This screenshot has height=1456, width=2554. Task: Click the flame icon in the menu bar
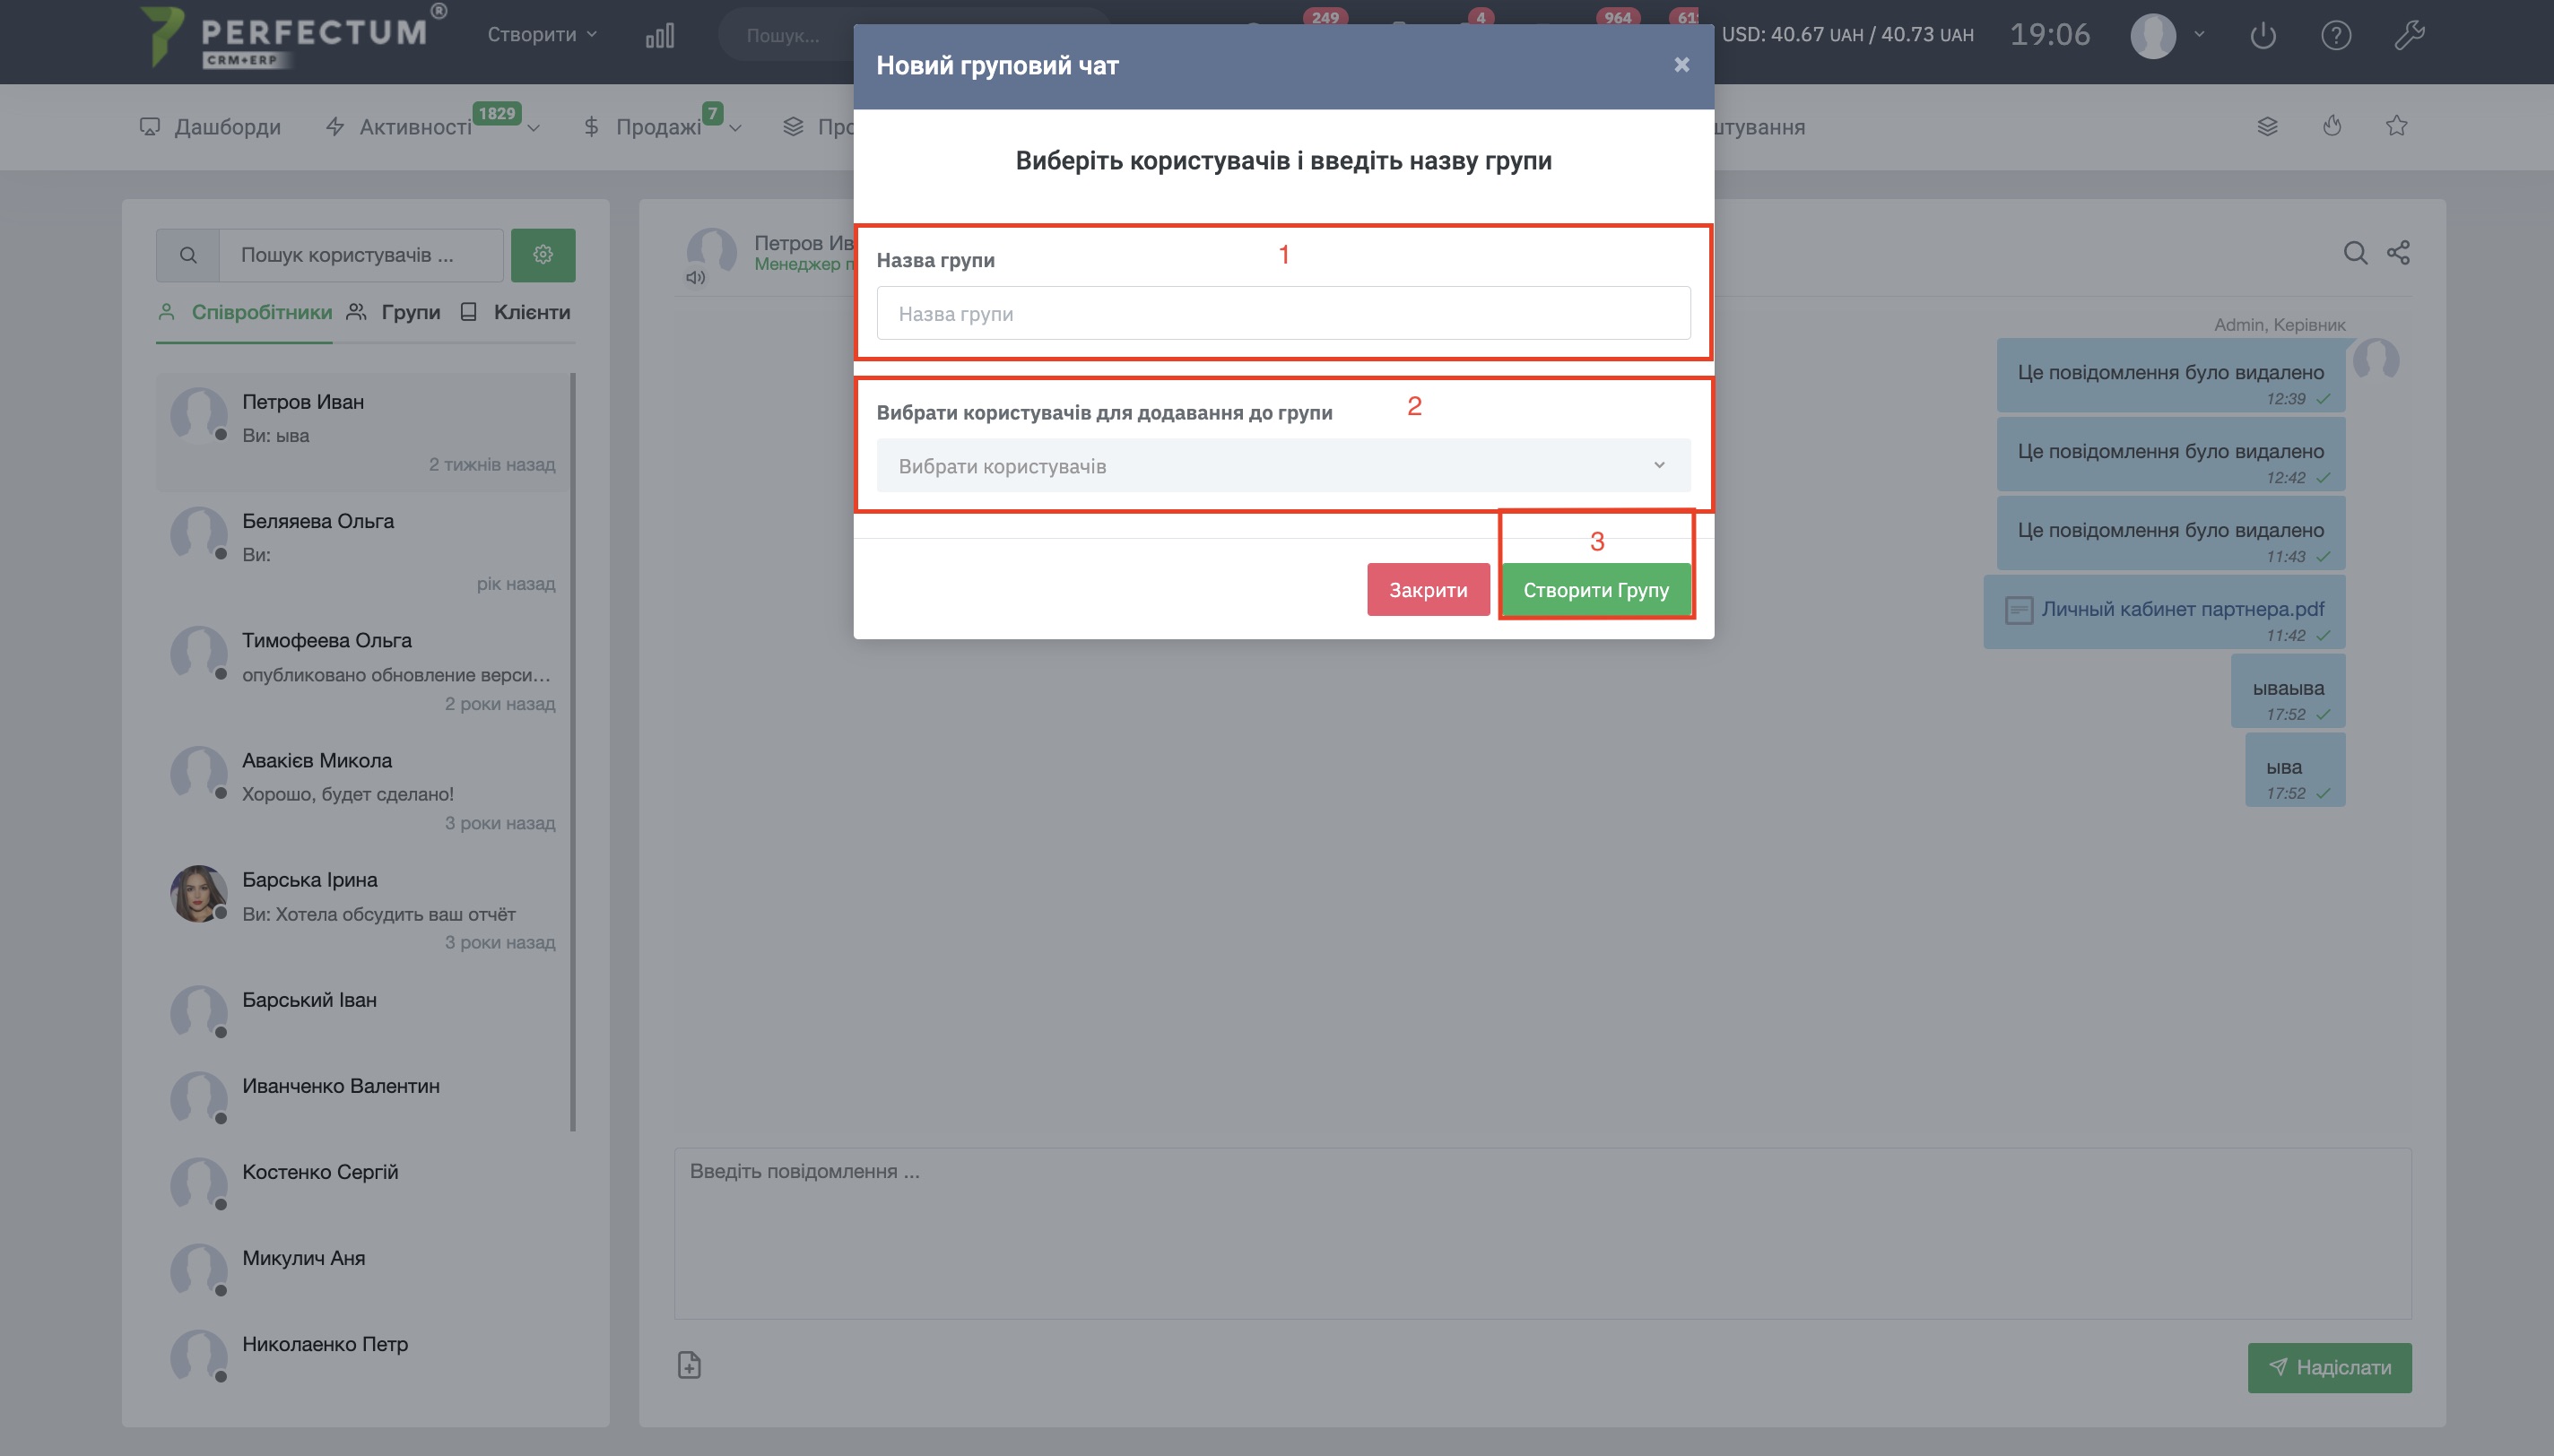(2332, 126)
